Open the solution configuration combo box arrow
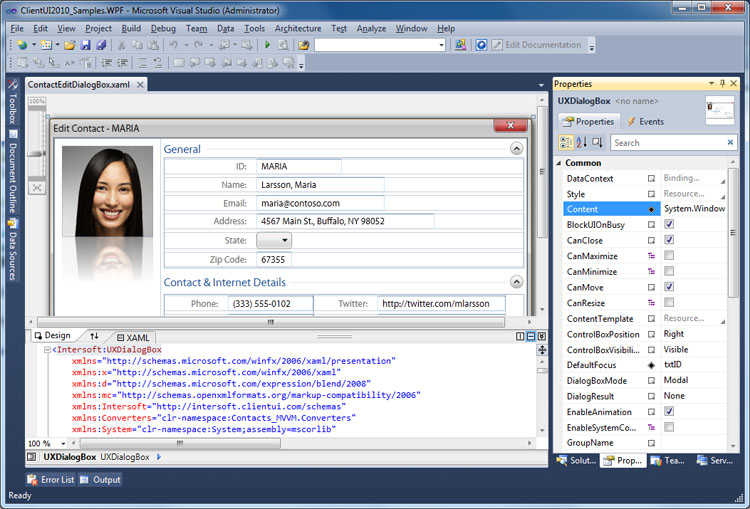The image size is (750, 509). tap(441, 45)
